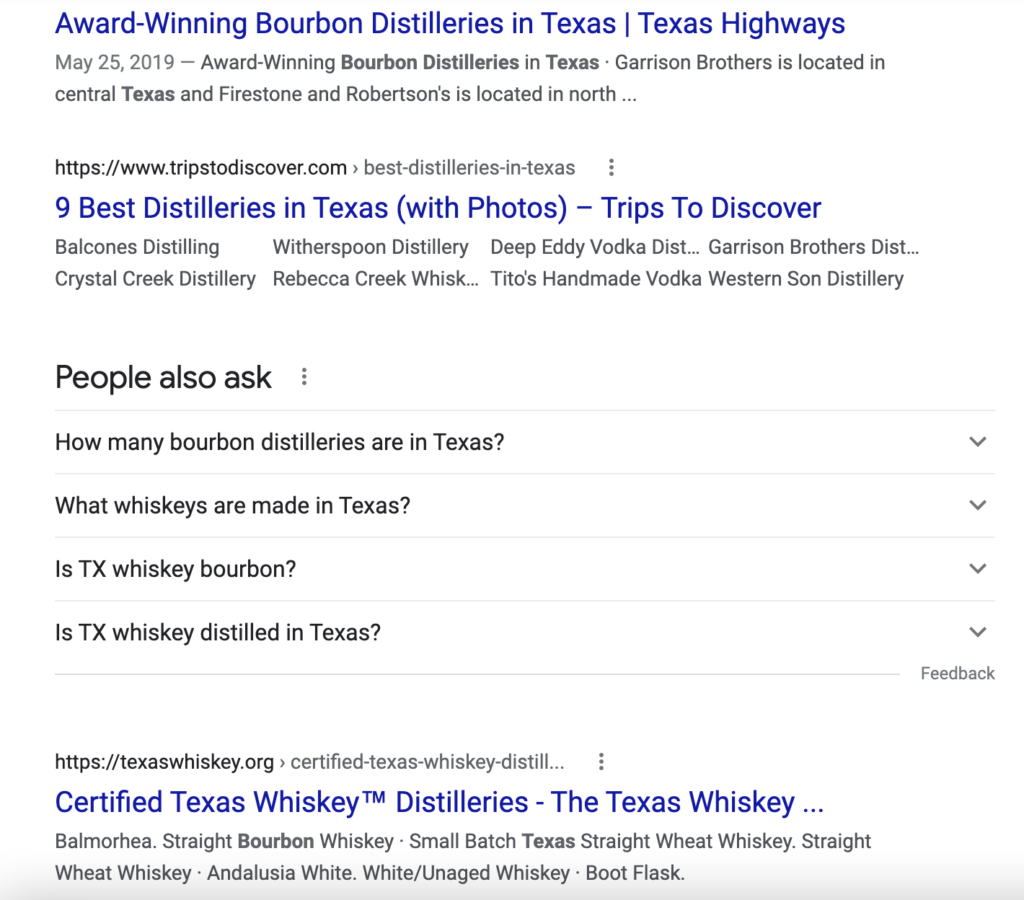Click the Crystal Creek Distillery sitelink
The height and width of the screenshot is (900, 1024).
coord(155,279)
